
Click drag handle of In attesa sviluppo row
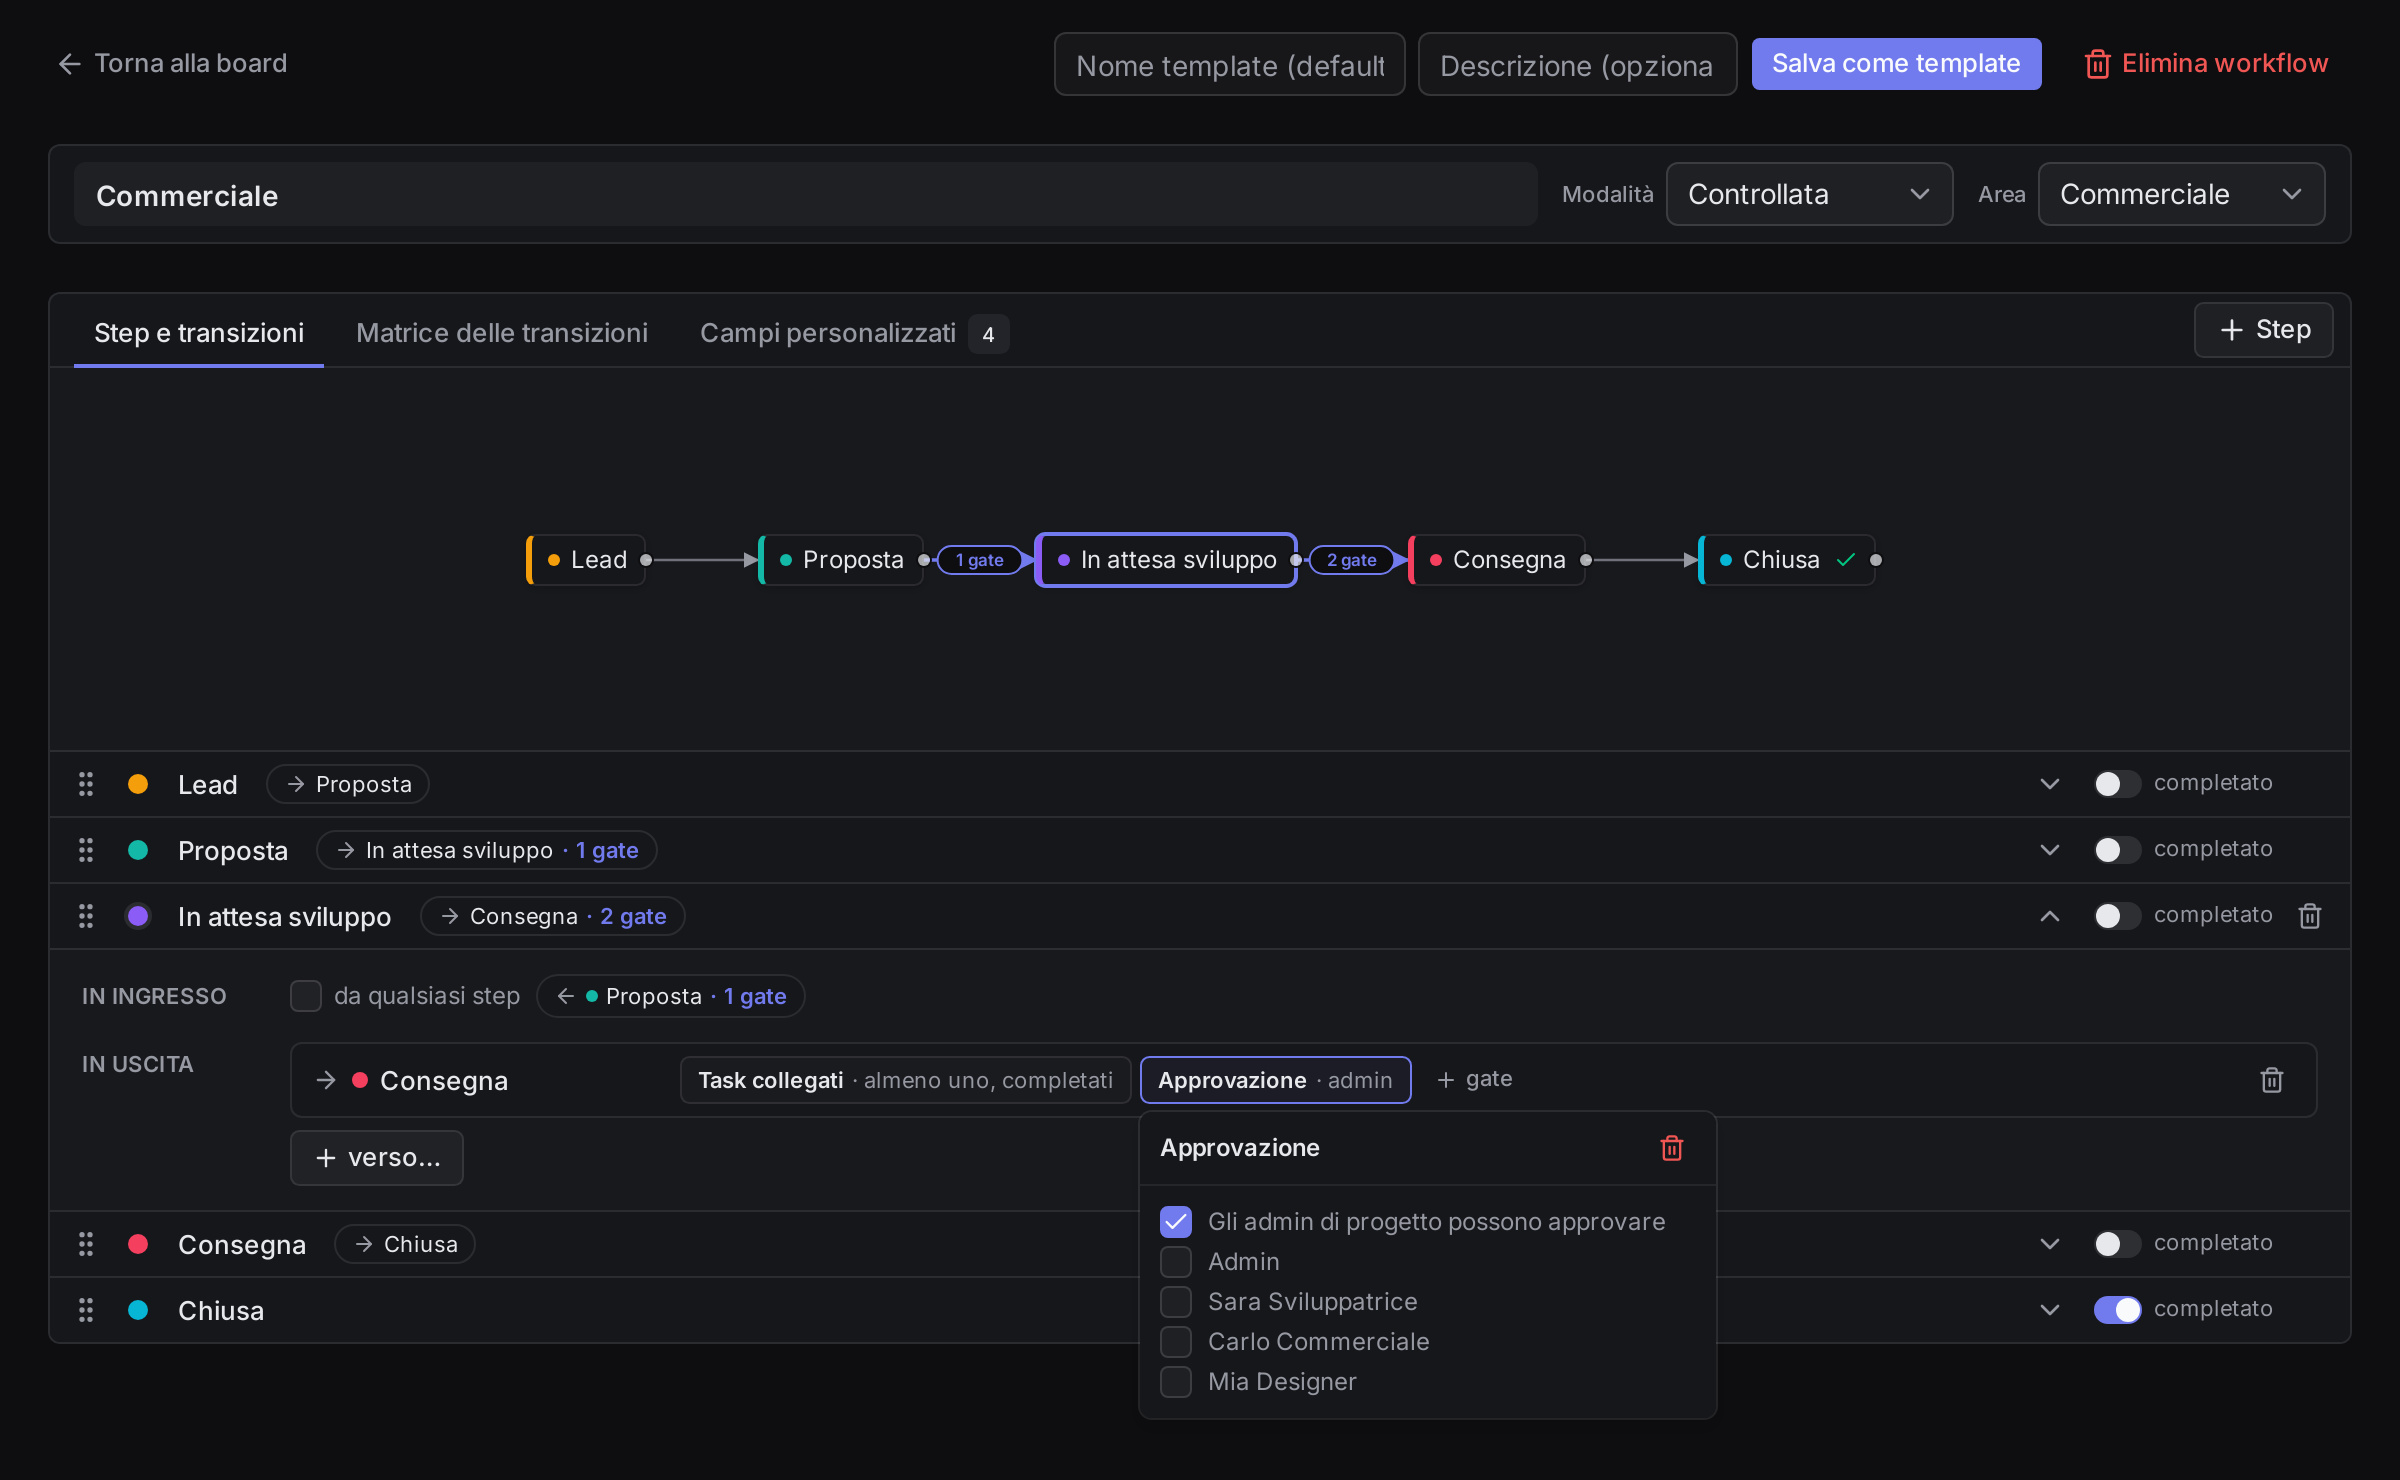pos(86,916)
